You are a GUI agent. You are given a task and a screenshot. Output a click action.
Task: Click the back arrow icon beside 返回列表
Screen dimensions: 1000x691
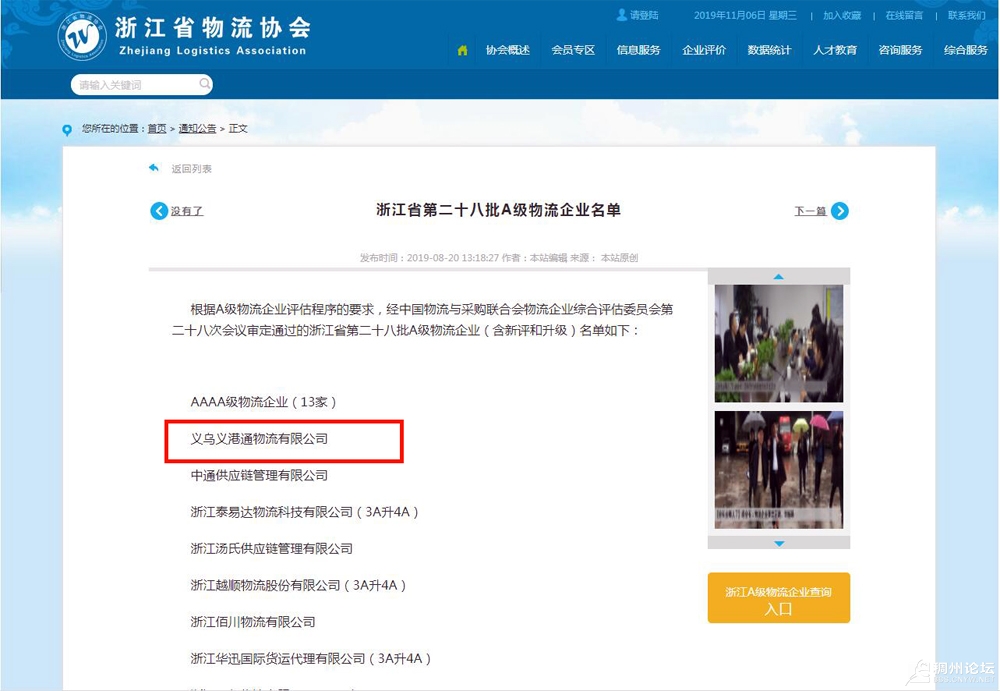(x=154, y=168)
